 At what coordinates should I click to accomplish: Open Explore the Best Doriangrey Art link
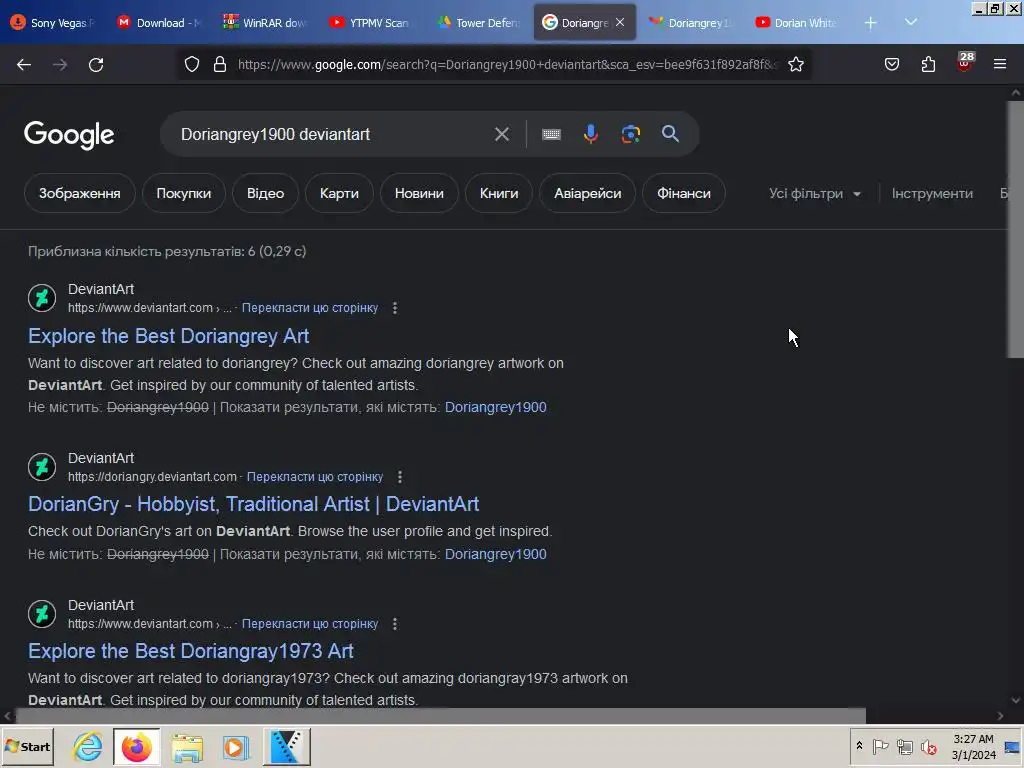(168, 336)
